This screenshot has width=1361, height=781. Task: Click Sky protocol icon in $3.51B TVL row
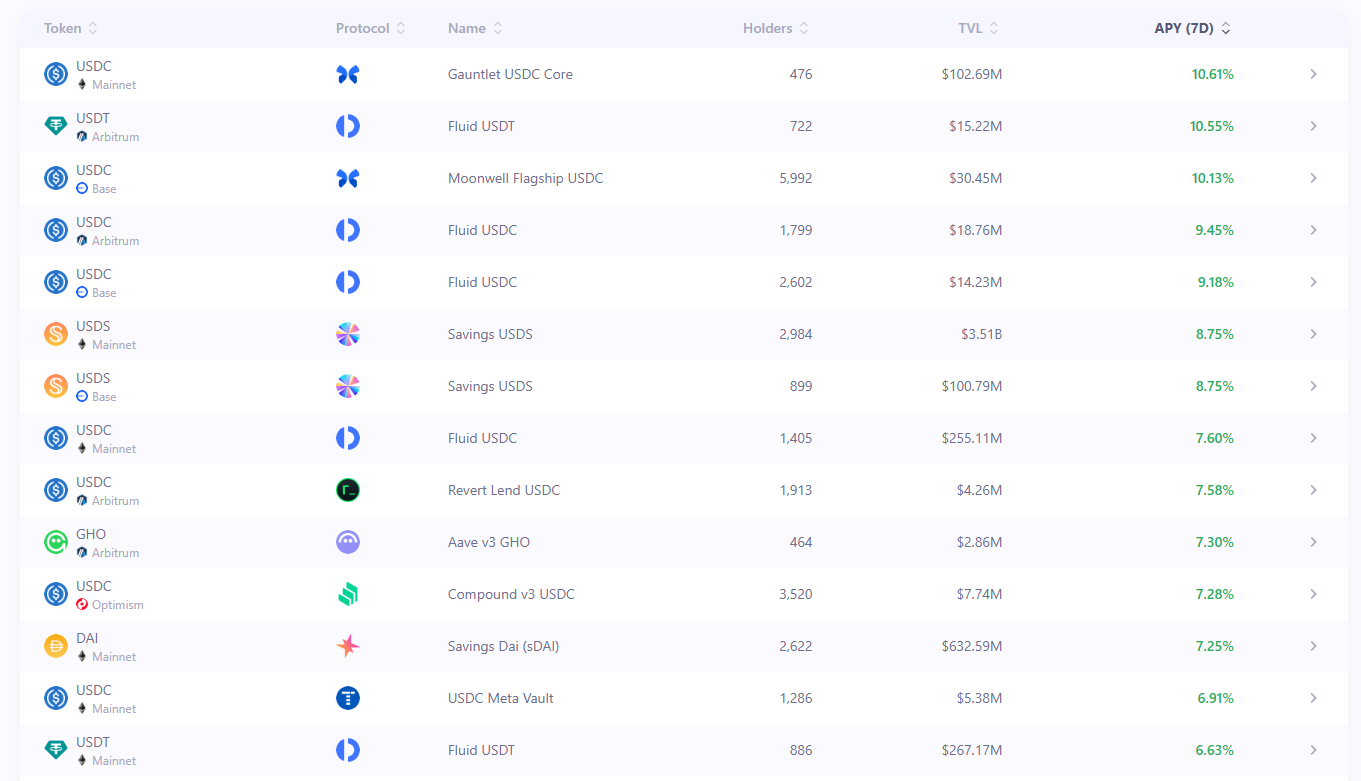[348, 334]
